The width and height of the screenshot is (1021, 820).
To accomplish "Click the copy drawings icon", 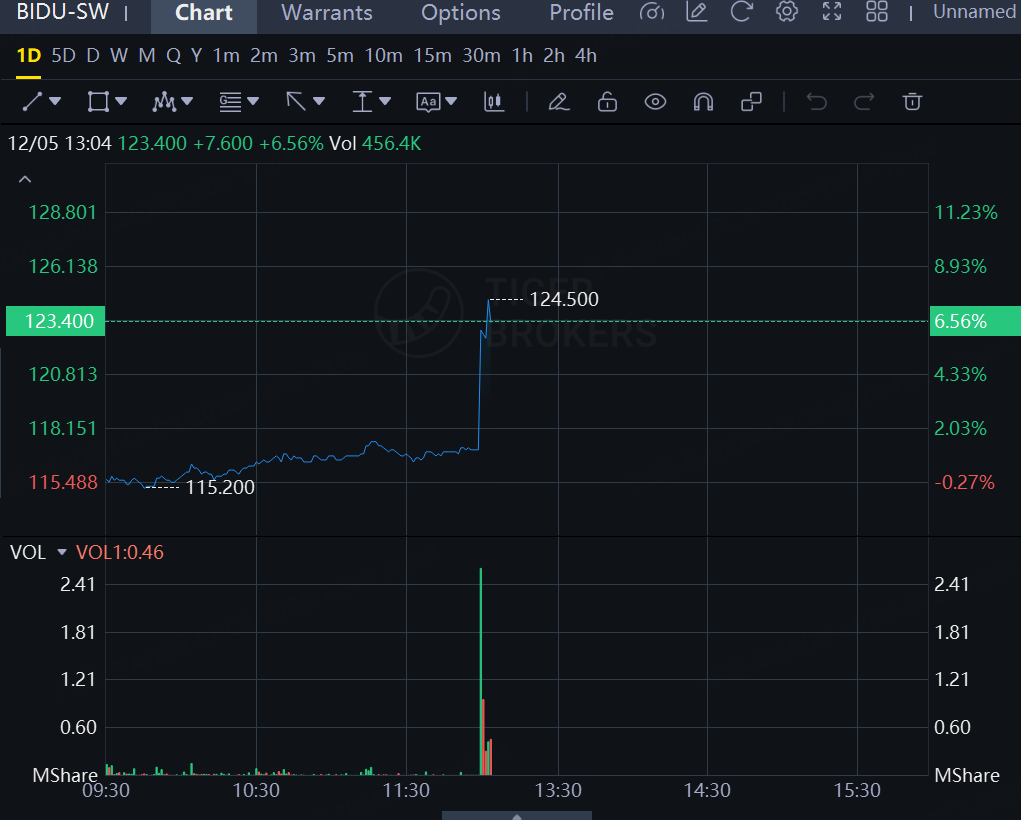I will (x=751, y=102).
